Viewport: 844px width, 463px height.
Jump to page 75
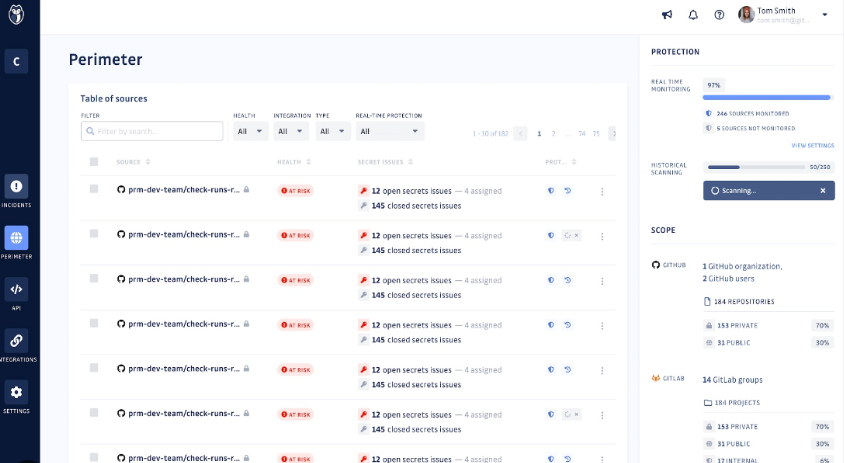click(596, 134)
